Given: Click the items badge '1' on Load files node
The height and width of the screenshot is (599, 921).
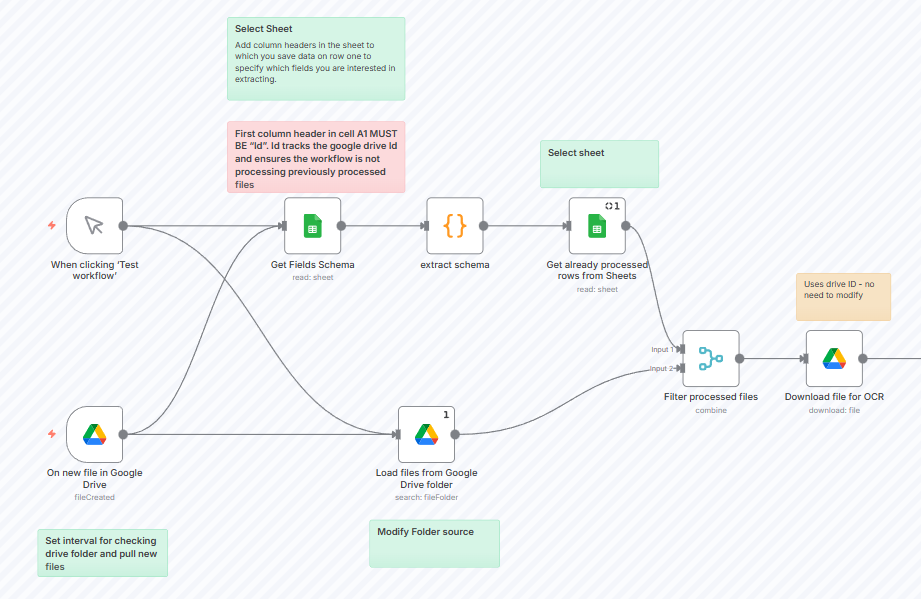Looking at the screenshot, I should pos(446,412).
